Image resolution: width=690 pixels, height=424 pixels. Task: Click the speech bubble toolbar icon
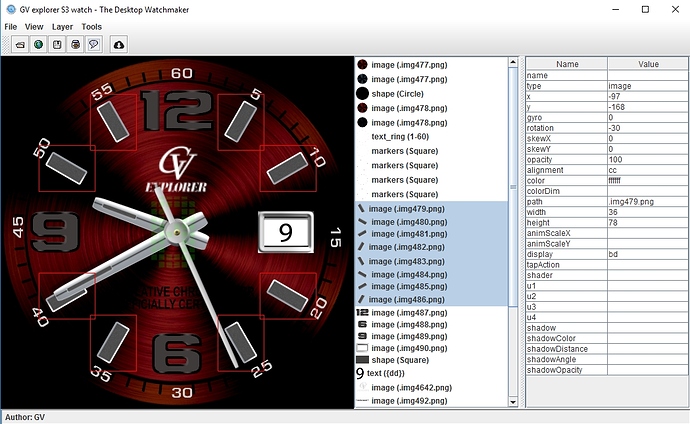click(x=94, y=45)
